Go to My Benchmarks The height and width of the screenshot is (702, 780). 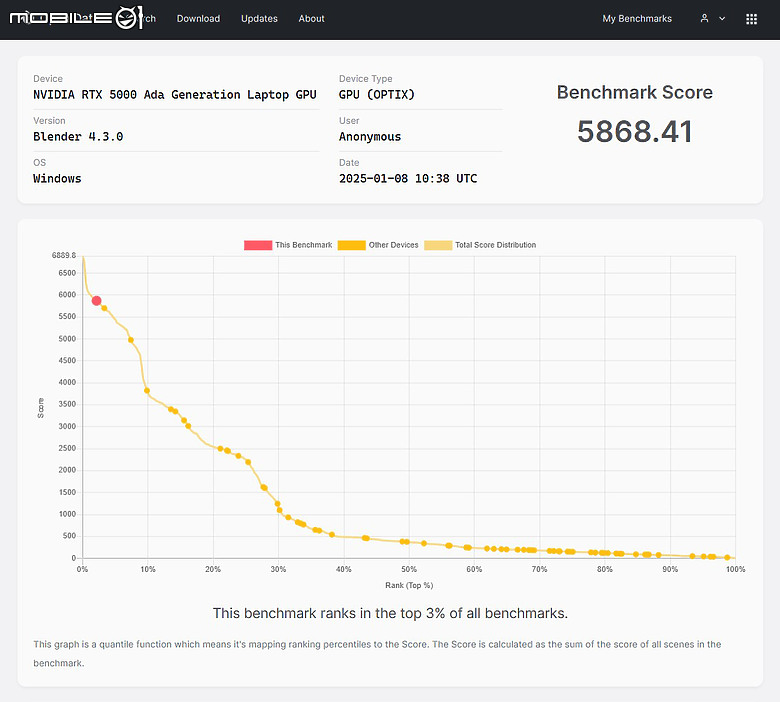point(637,19)
